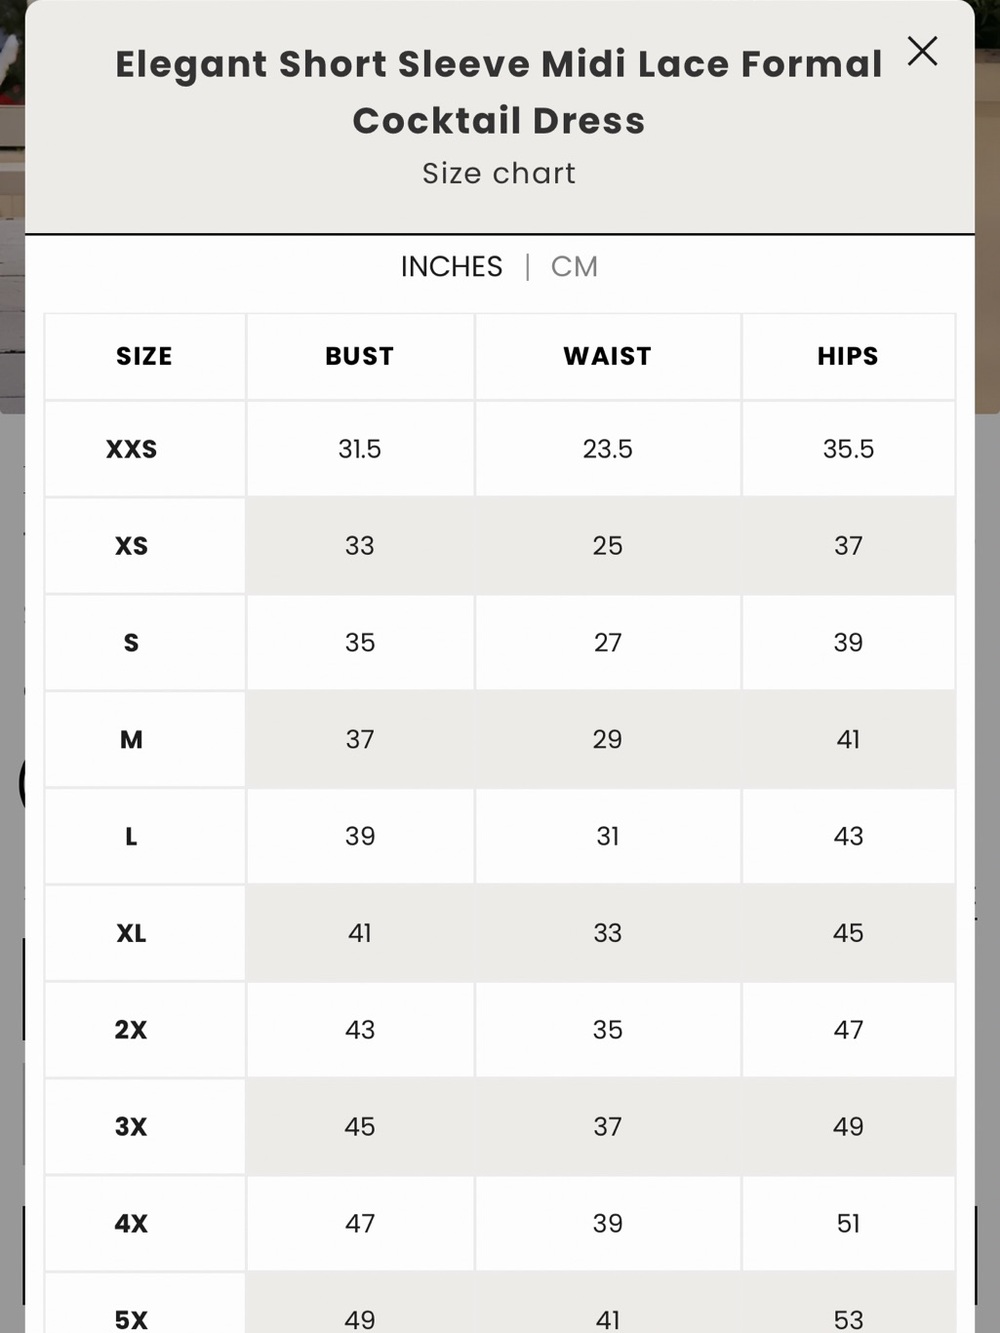Screen dimensions: 1000x1333
Task: Click the XXS bust value 31.5
Action: 360,449
